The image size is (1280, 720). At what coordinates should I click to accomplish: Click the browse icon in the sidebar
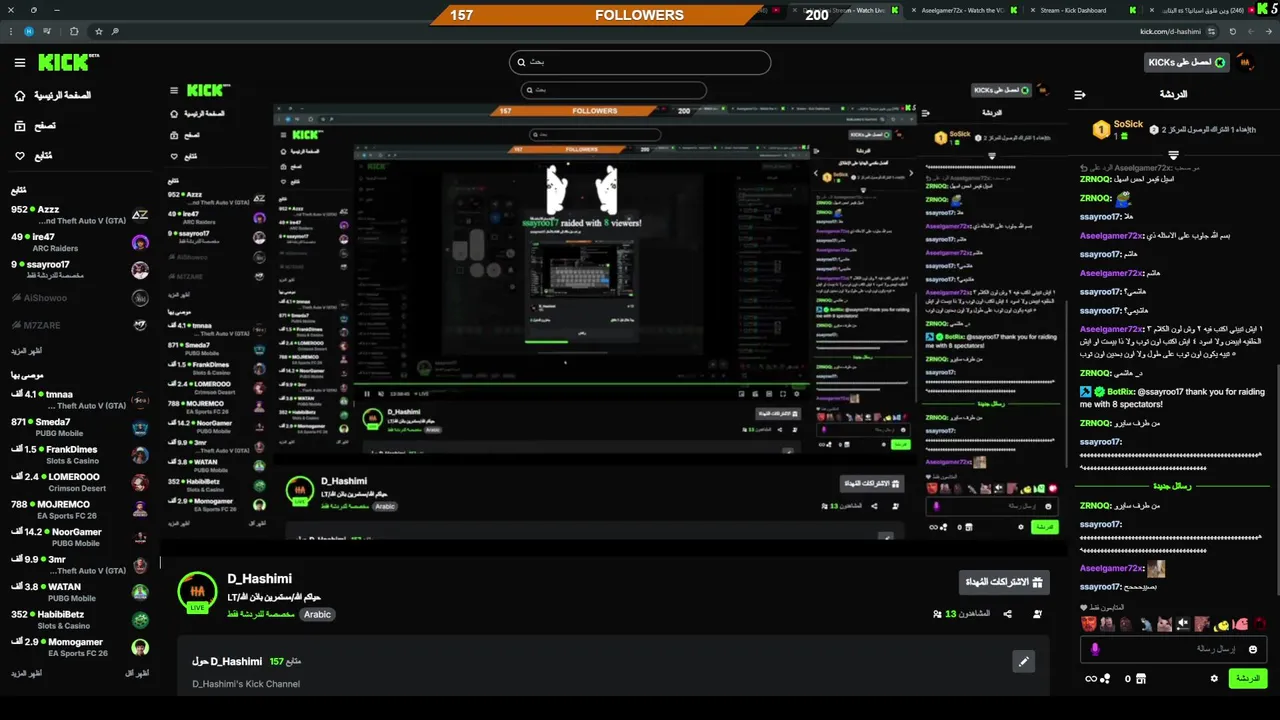tap(19, 126)
